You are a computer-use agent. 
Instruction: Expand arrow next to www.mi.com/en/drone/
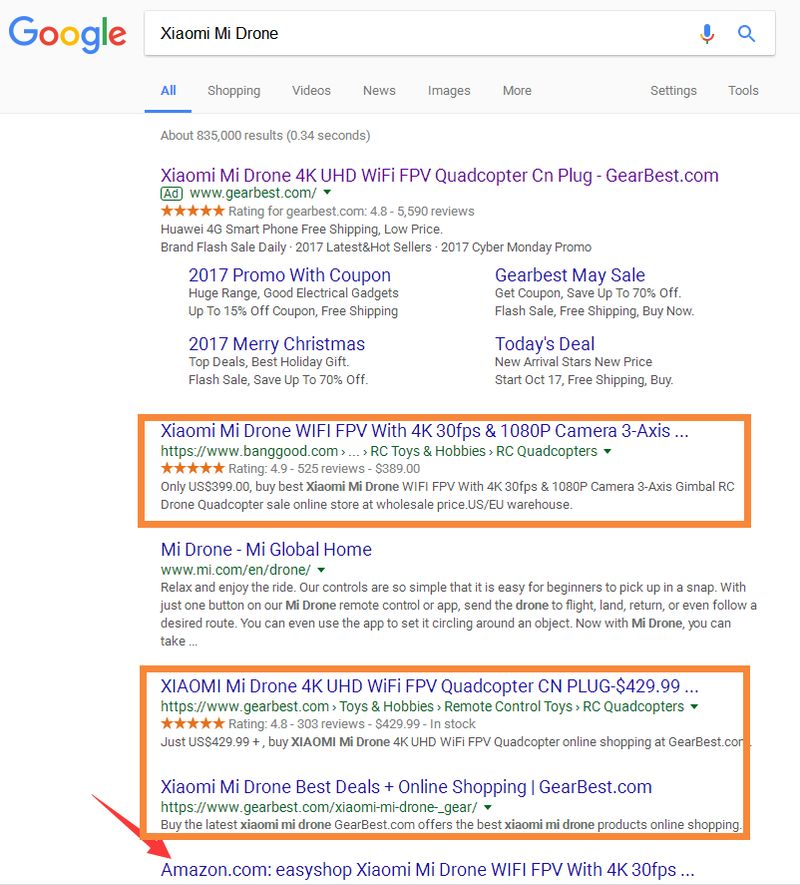[x=321, y=569]
